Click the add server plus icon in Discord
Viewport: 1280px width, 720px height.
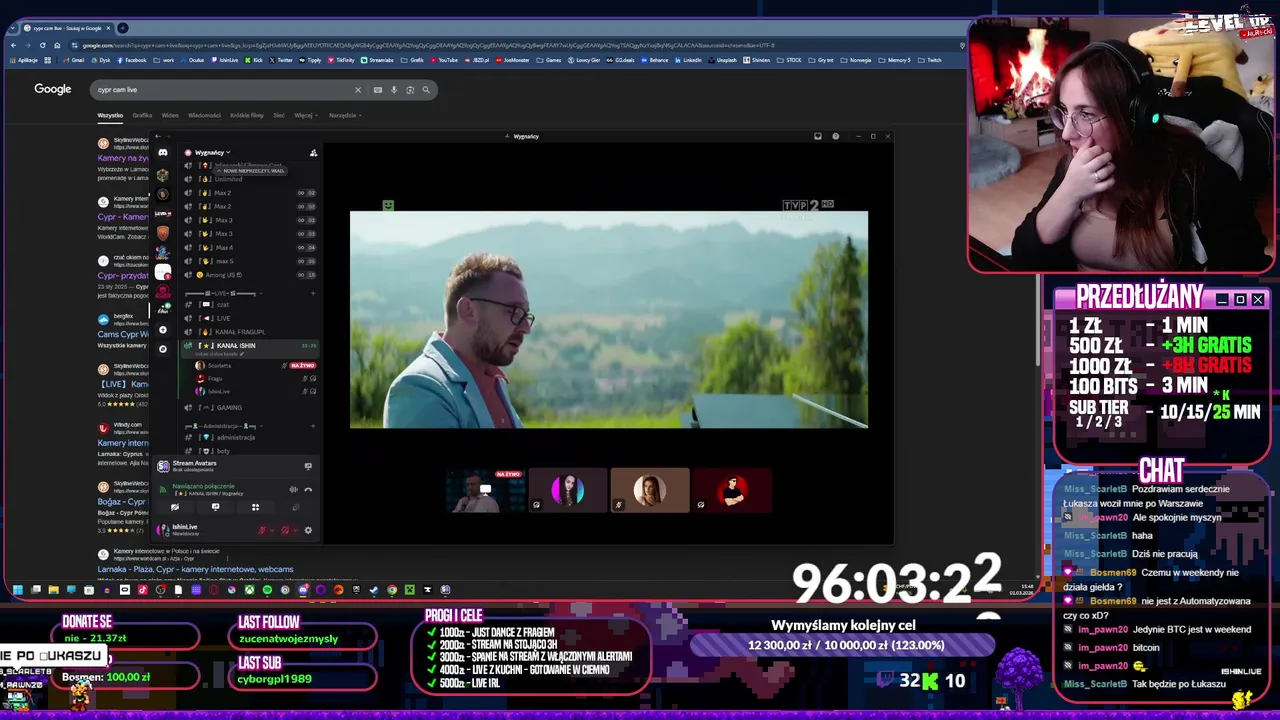click(163, 329)
